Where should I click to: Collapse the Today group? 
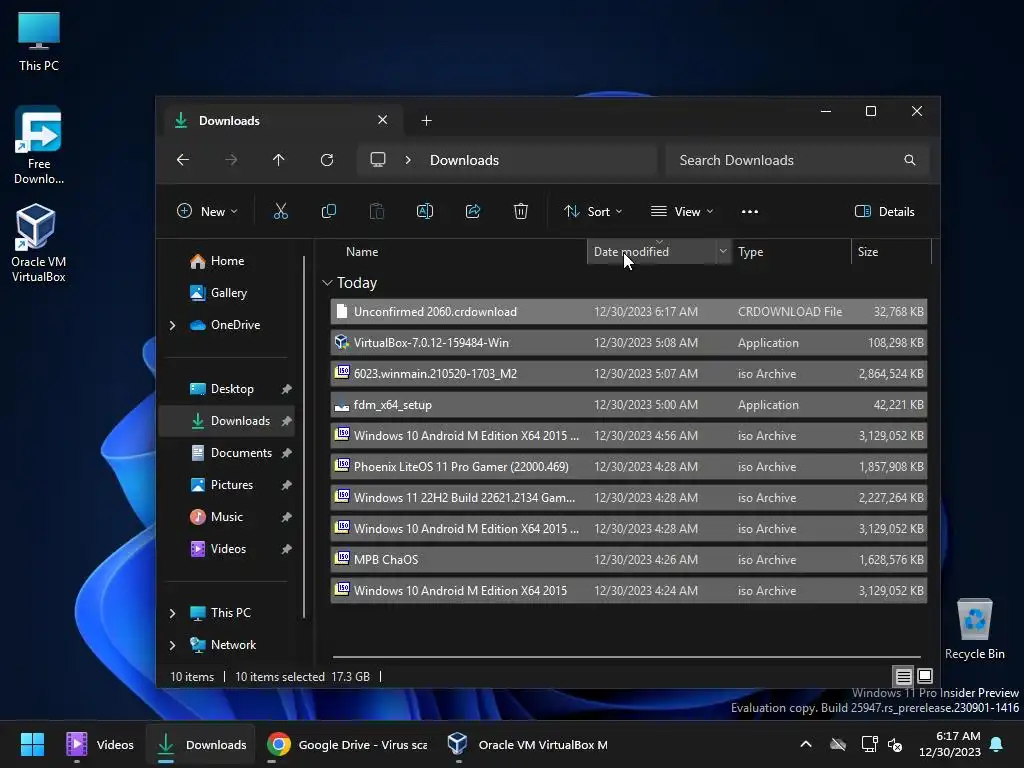click(327, 283)
